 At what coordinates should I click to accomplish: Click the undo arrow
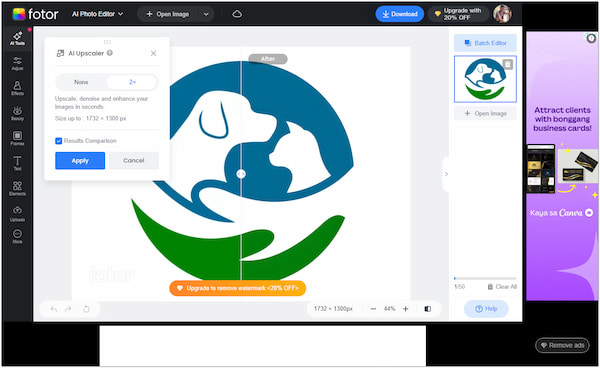[54, 309]
